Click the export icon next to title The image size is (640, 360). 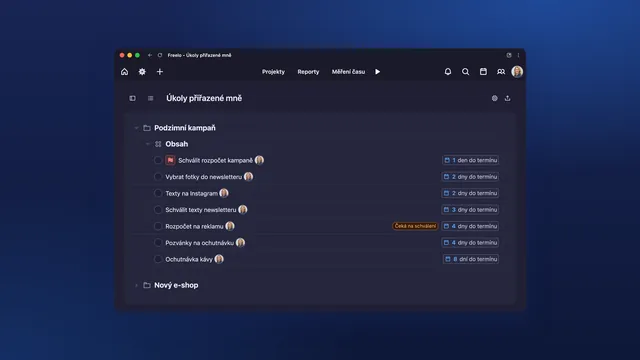tap(507, 98)
